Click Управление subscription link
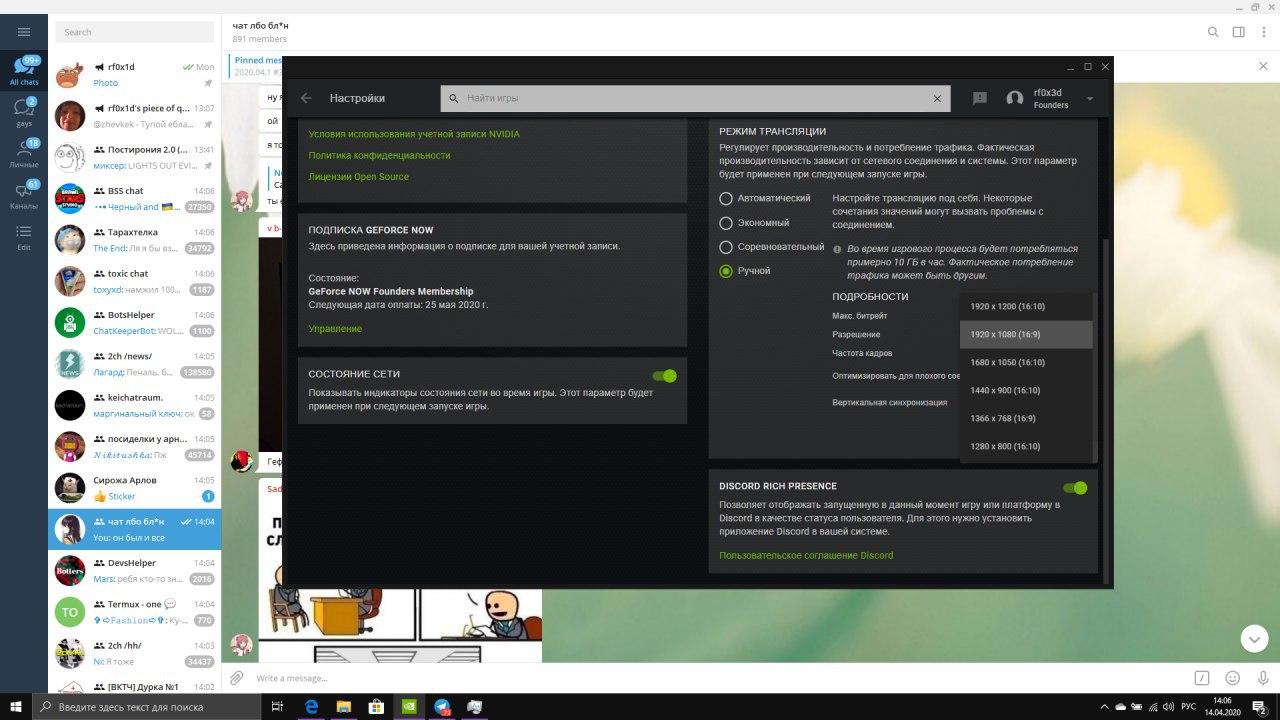 335,329
